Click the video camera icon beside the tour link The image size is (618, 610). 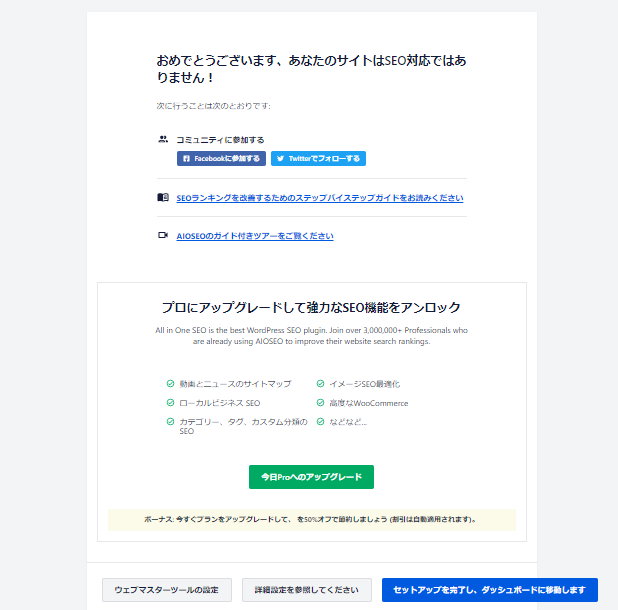(163, 236)
